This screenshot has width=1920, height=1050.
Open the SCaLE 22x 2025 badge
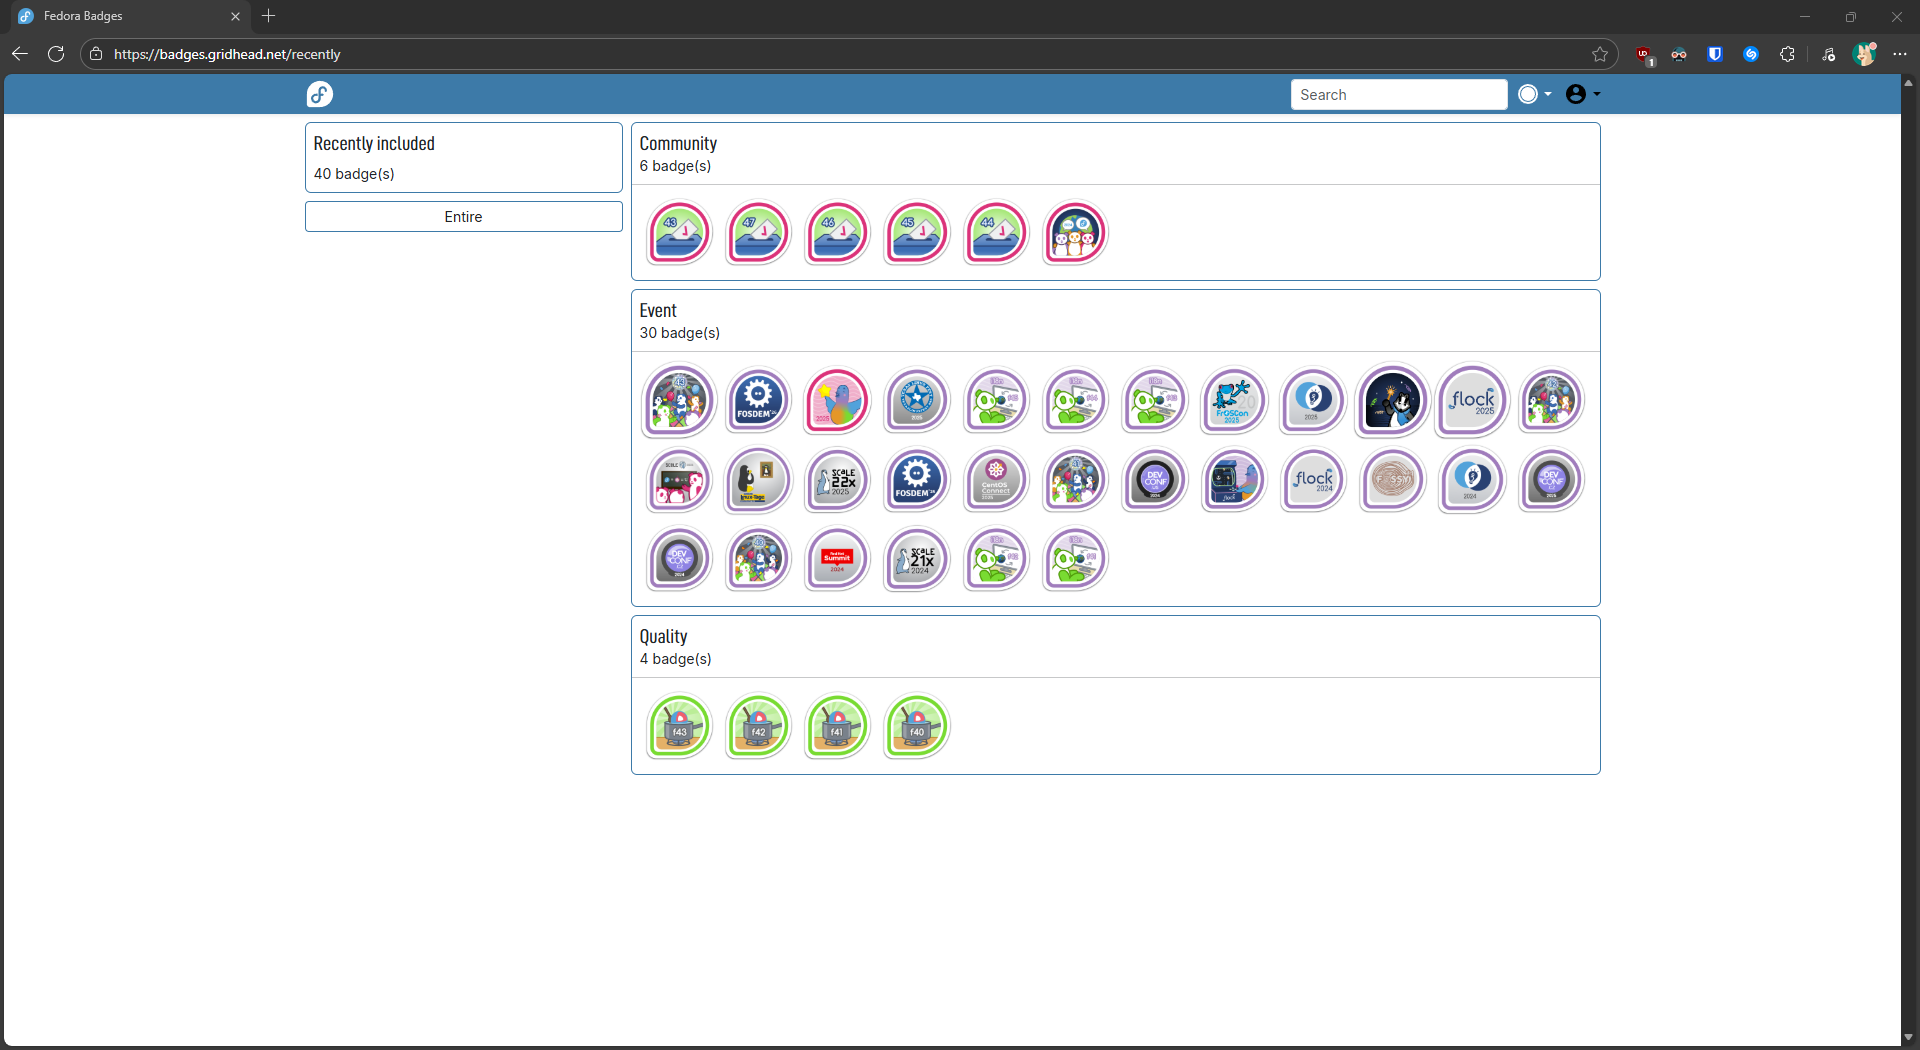click(x=837, y=480)
